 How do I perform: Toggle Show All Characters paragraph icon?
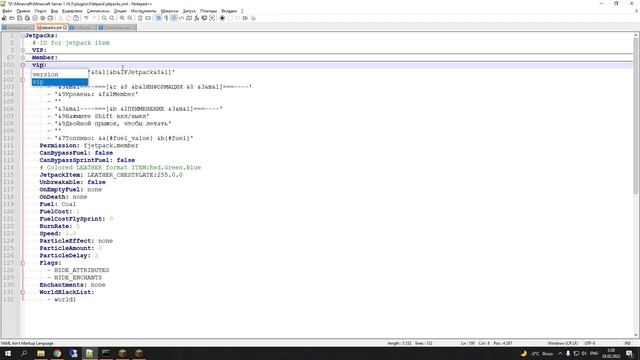[x=166, y=18]
